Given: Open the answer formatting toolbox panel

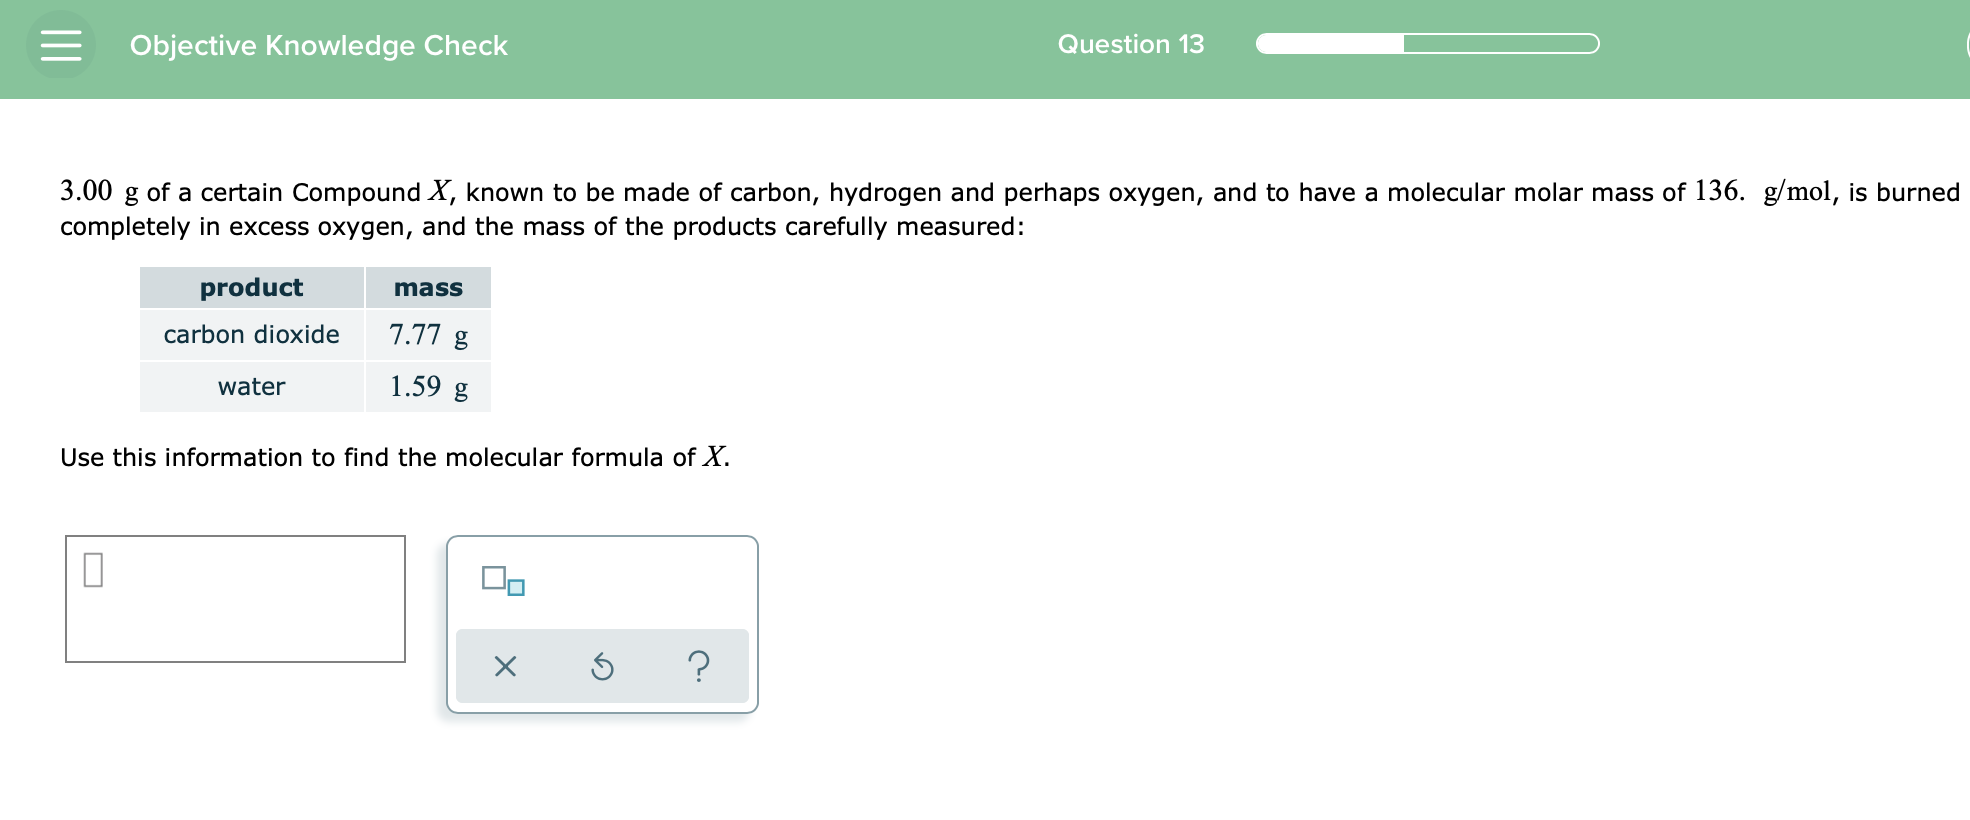Looking at the screenshot, I should pos(602,620).
